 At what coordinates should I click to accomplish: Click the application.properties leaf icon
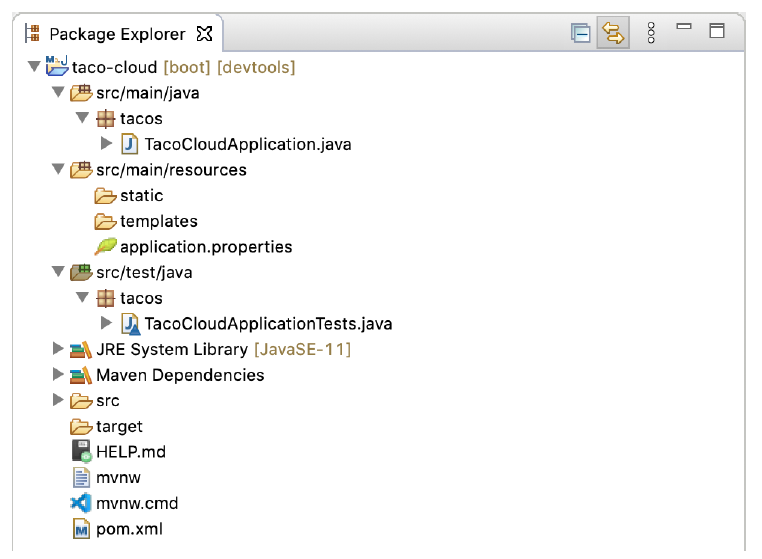105,246
